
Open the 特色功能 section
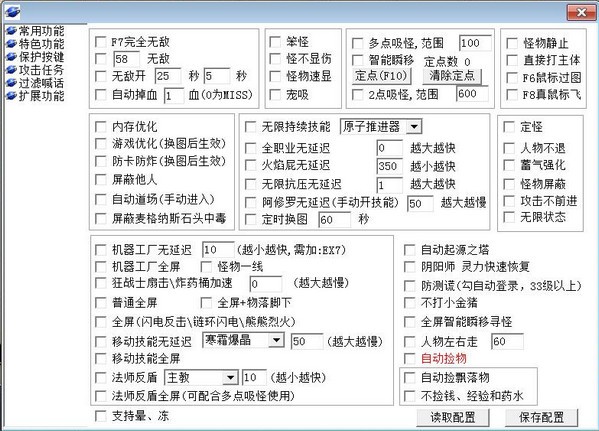click(x=41, y=44)
